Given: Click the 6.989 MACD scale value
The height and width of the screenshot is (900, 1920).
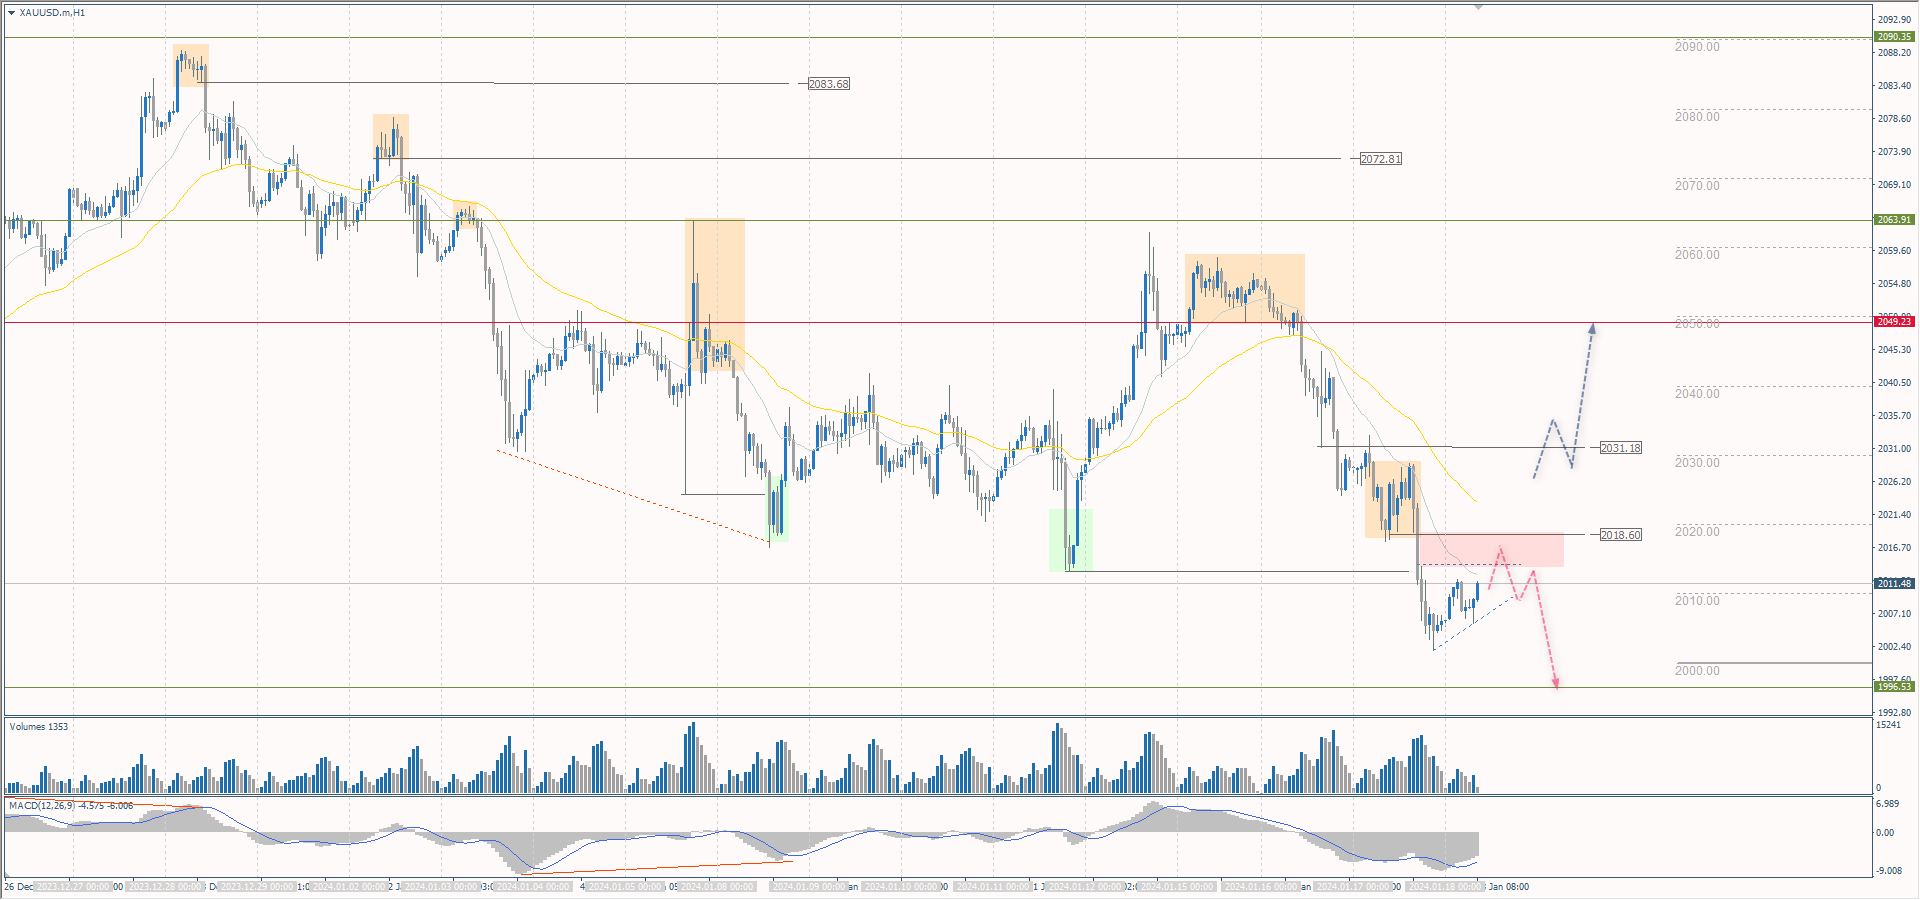Looking at the screenshot, I should click(x=1887, y=804).
